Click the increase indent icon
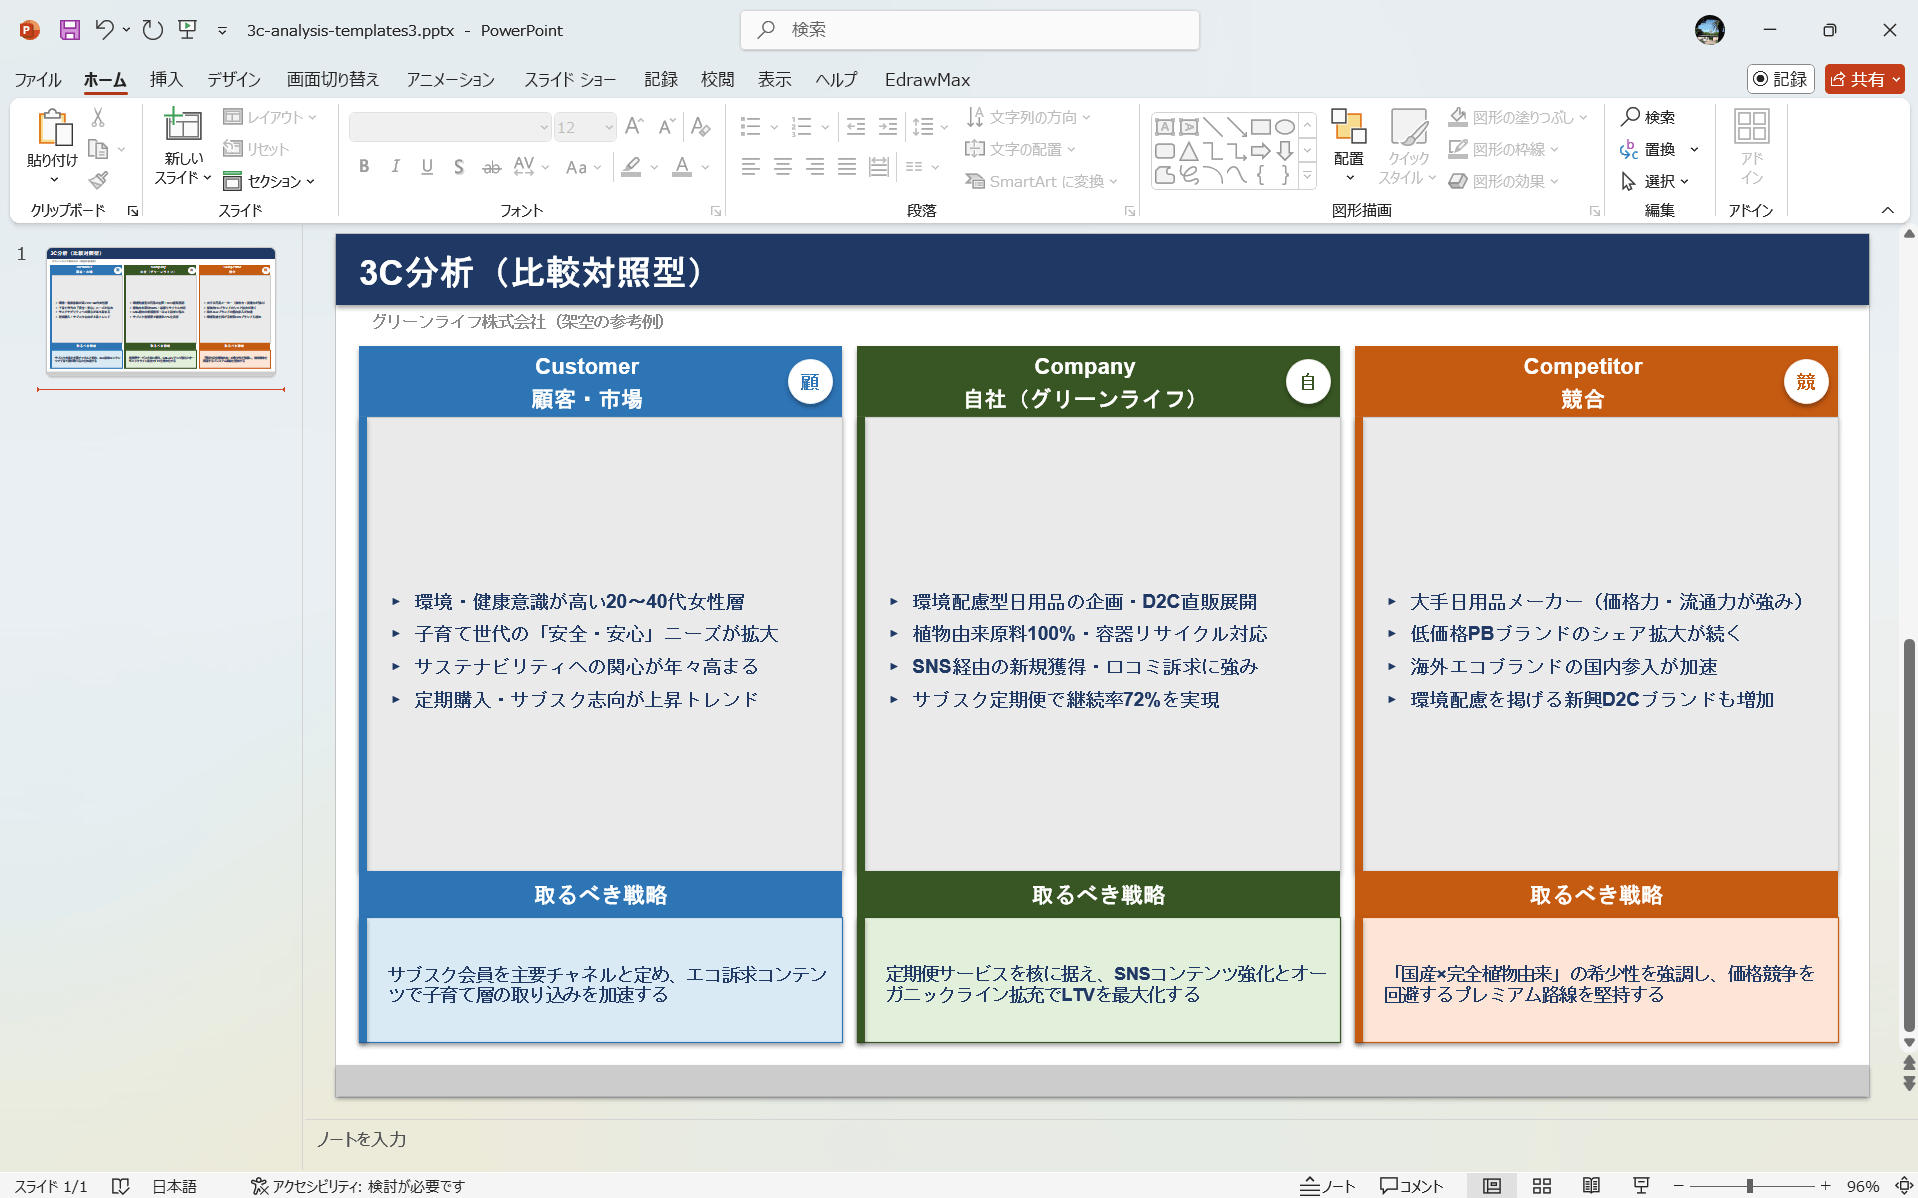Image resolution: width=1918 pixels, height=1198 pixels. pyautogui.click(x=888, y=126)
